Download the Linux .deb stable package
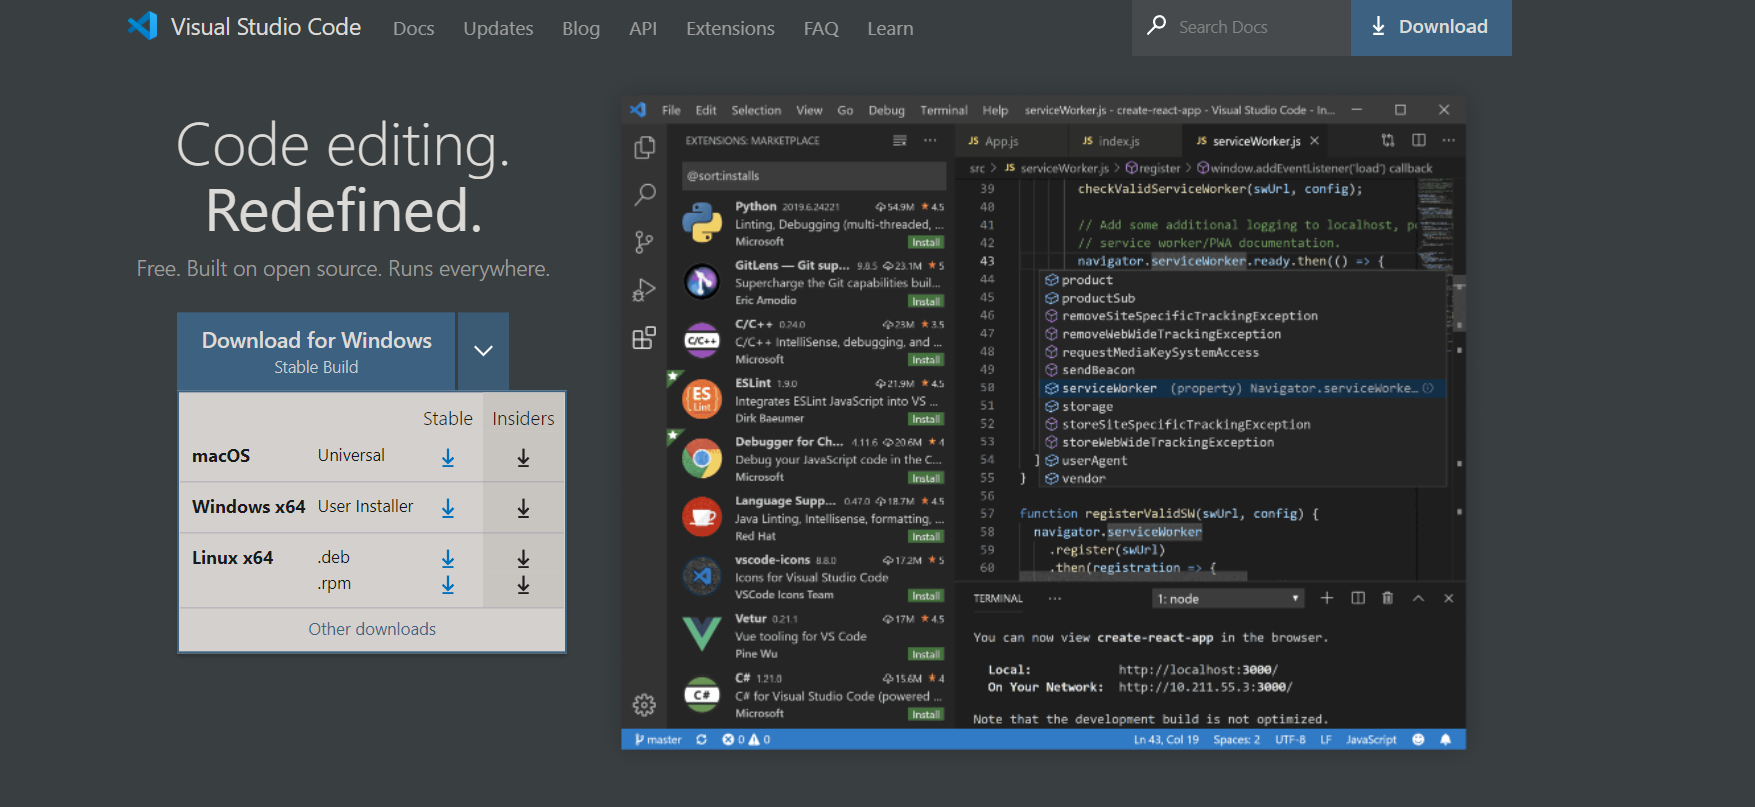Viewport: 1755px width, 807px height. point(448,558)
